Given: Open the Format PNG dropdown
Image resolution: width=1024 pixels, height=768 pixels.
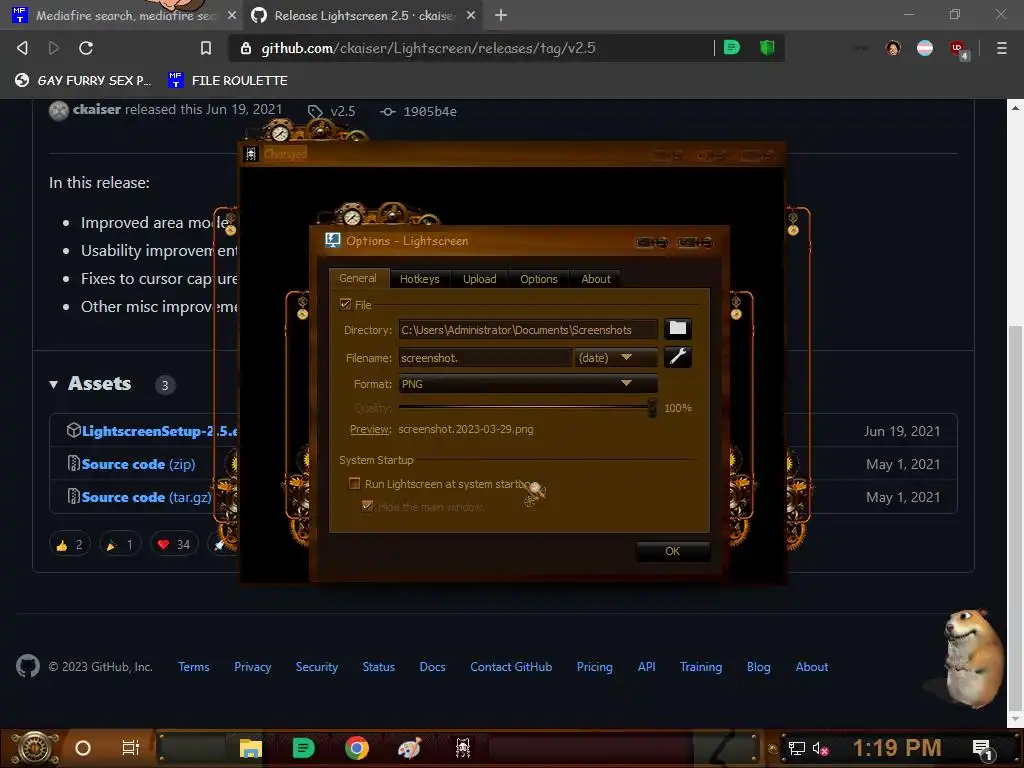Looking at the screenshot, I should coord(528,384).
